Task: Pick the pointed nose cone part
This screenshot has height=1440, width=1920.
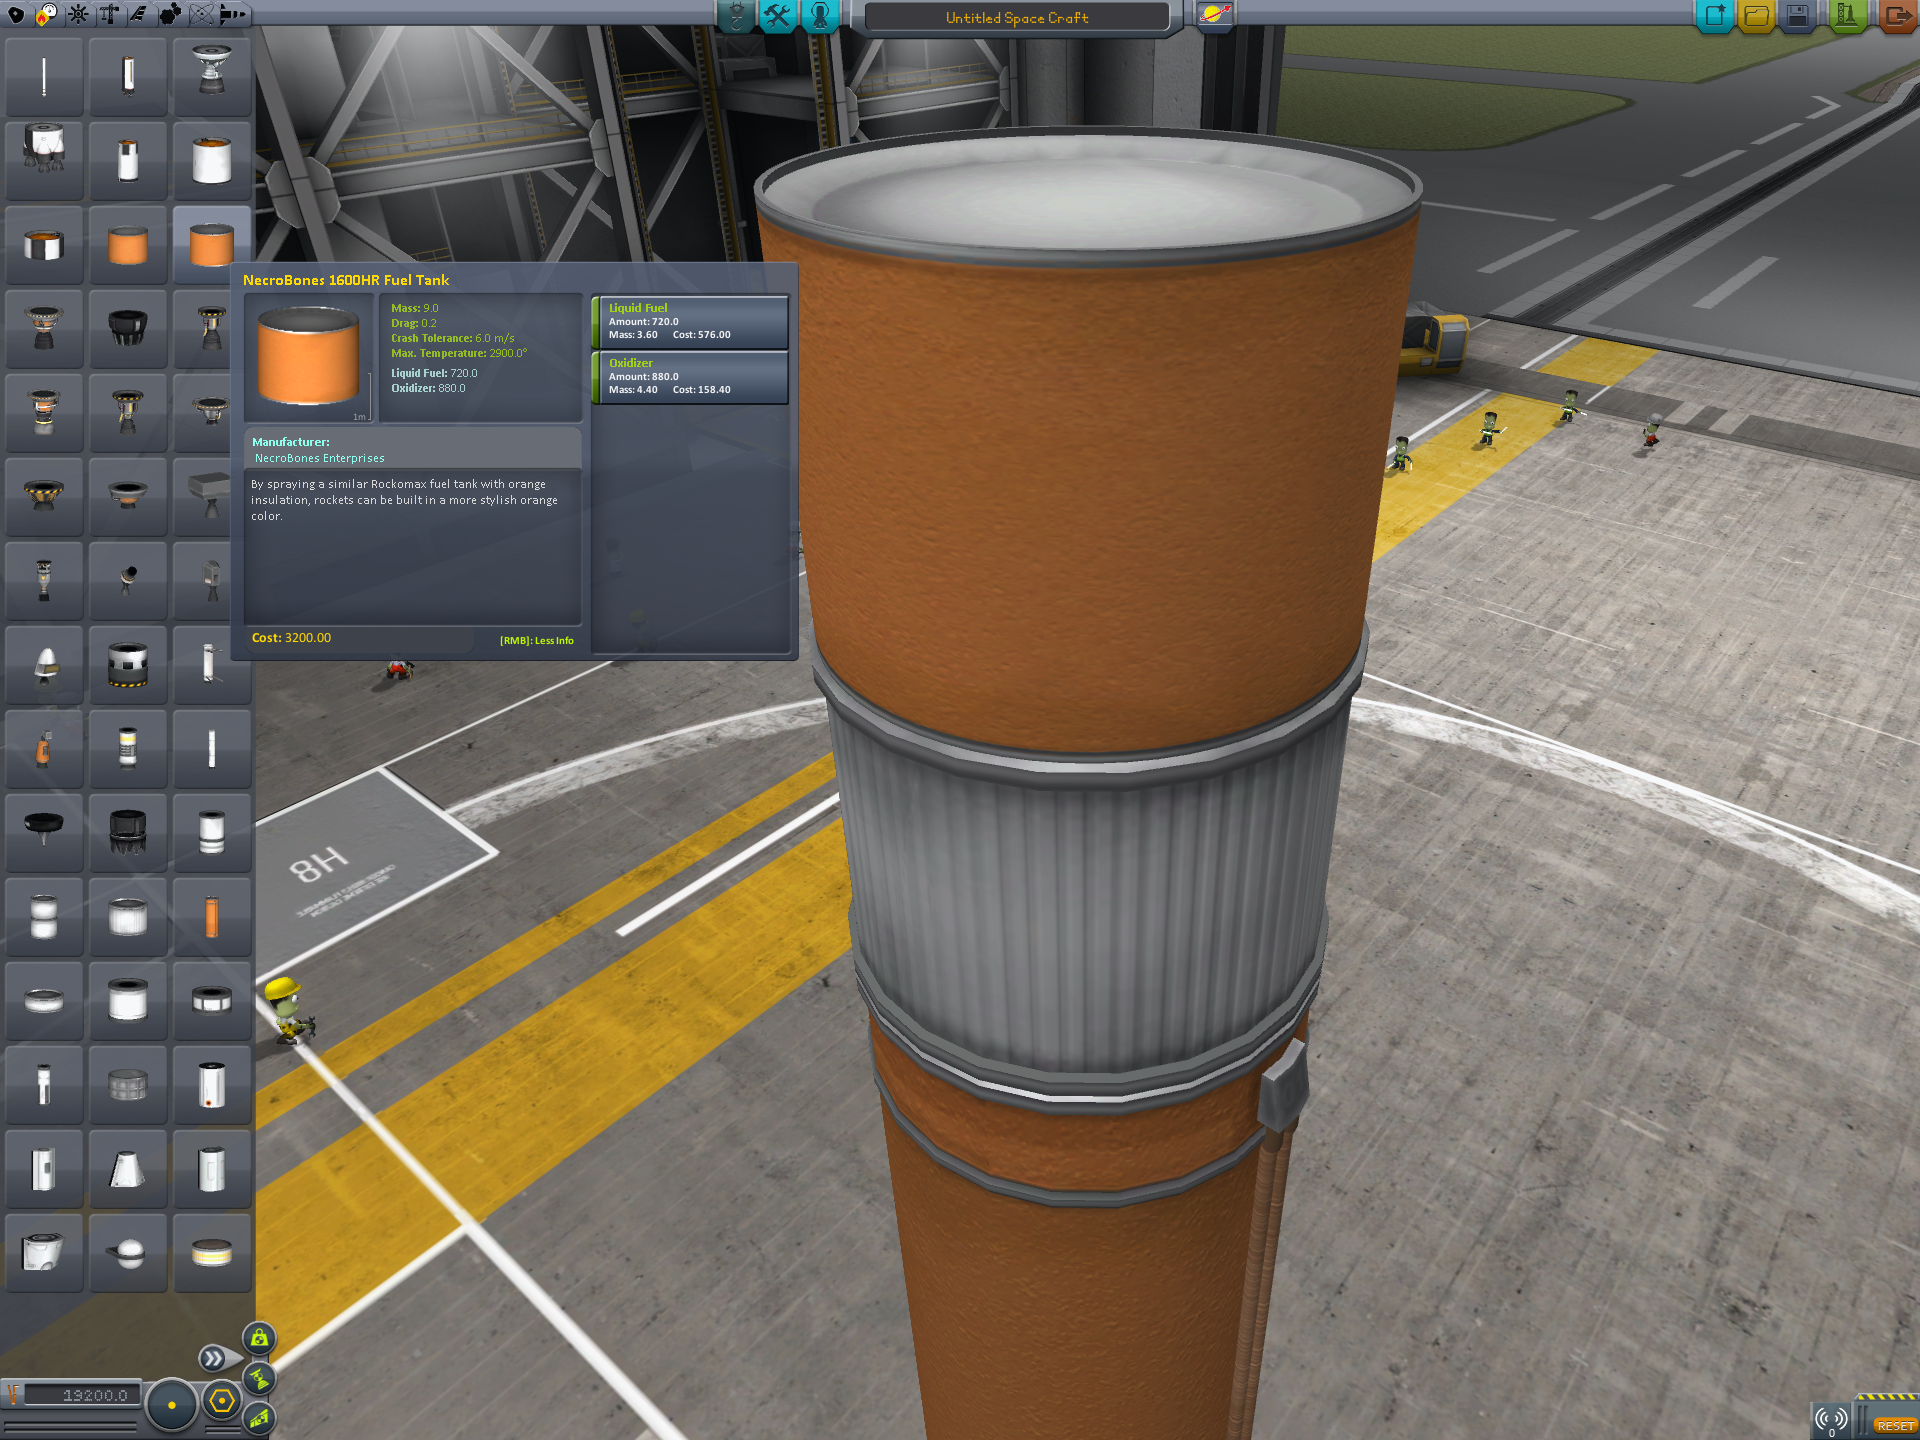Action: coord(44,665)
